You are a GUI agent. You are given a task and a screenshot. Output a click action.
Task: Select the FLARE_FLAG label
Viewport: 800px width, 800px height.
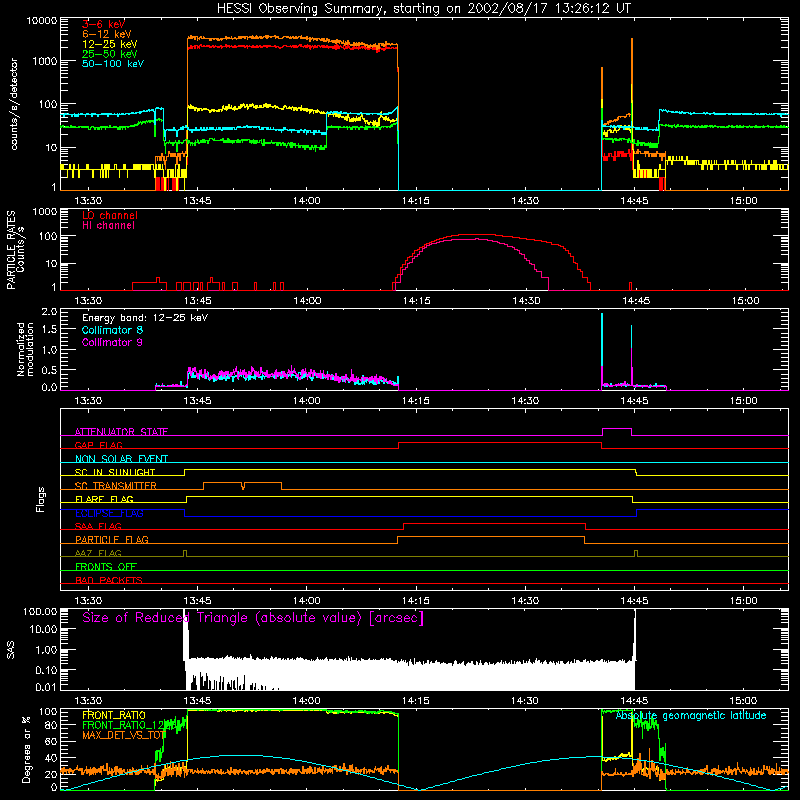(104, 499)
